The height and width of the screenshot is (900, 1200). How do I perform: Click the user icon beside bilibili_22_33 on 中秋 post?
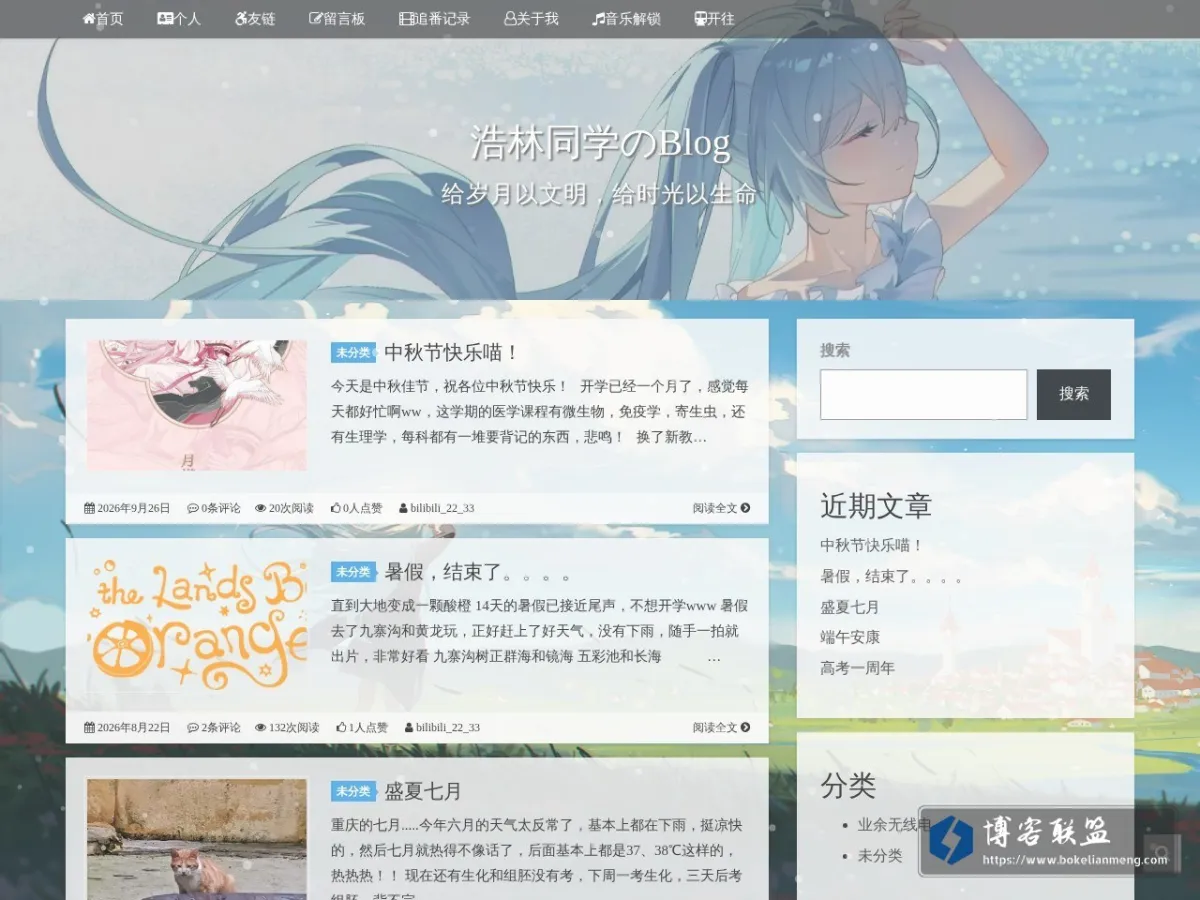pyautogui.click(x=403, y=508)
